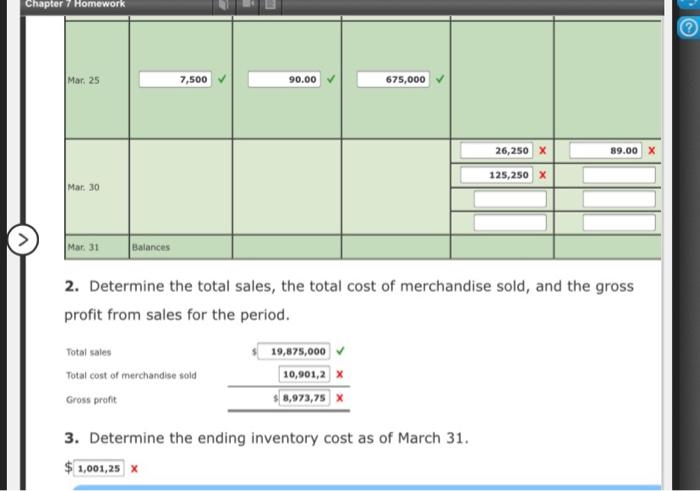
Task: Click the Mar. 30 field showing 125,250
Action: pyautogui.click(x=496, y=175)
